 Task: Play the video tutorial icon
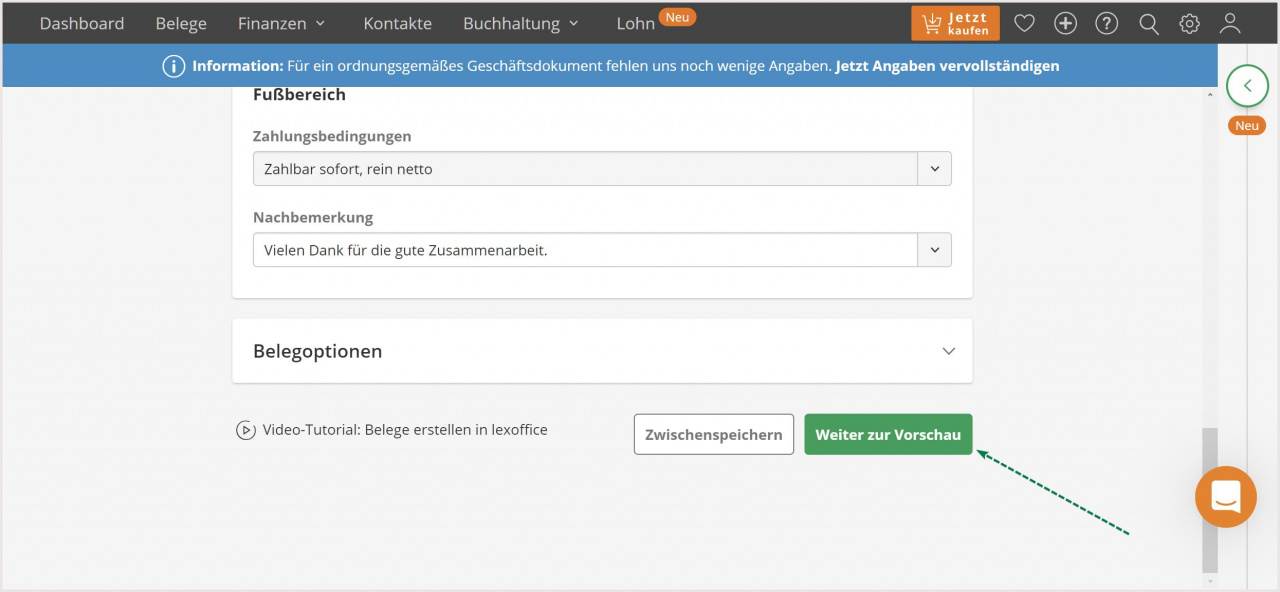point(246,430)
